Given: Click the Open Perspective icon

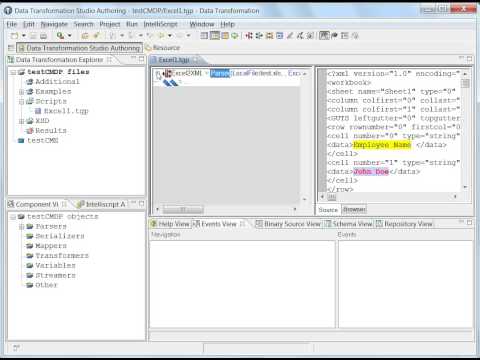Looking at the screenshot, I should coord(11,48).
